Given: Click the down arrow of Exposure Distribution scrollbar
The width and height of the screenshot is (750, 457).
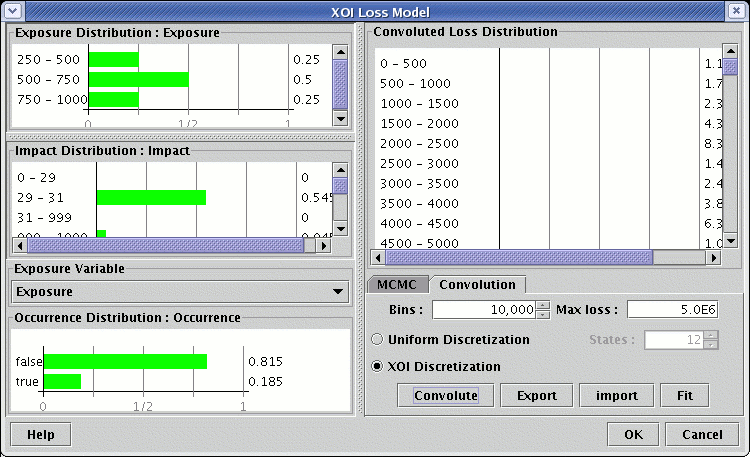Looking at the screenshot, I should pos(340,118).
